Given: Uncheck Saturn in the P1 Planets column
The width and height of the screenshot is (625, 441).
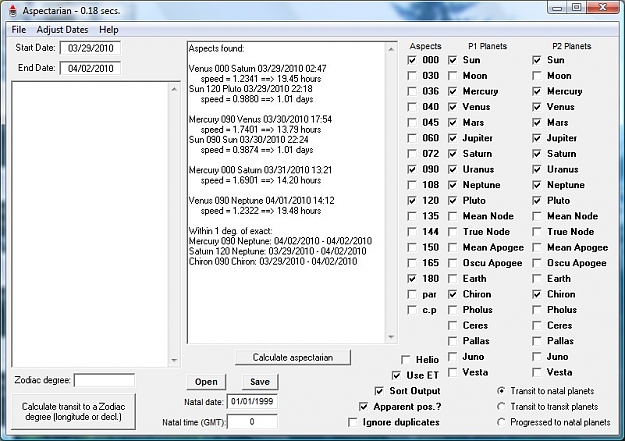Looking at the screenshot, I should click(452, 154).
